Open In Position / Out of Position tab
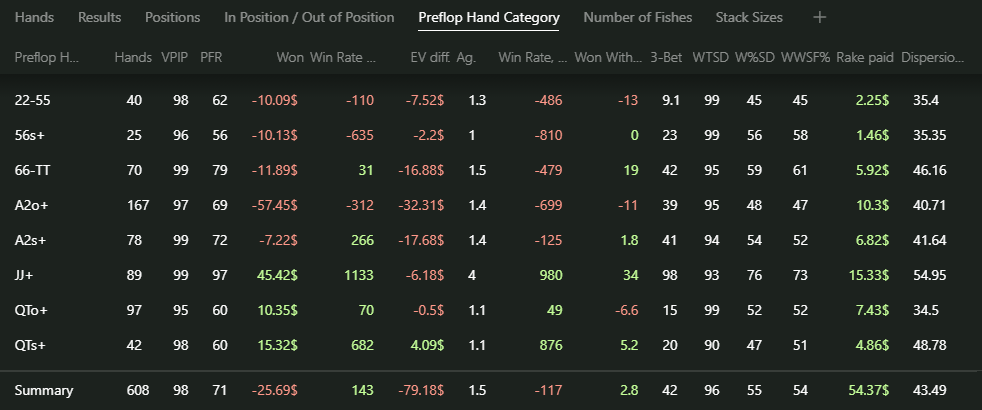982x410 pixels. pos(309,18)
